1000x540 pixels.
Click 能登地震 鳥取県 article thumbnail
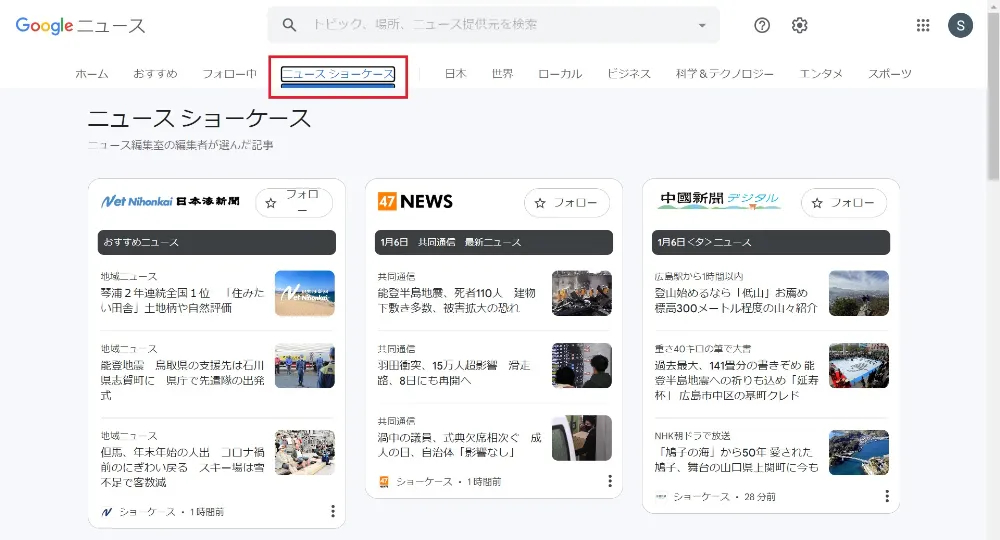coord(305,366)
